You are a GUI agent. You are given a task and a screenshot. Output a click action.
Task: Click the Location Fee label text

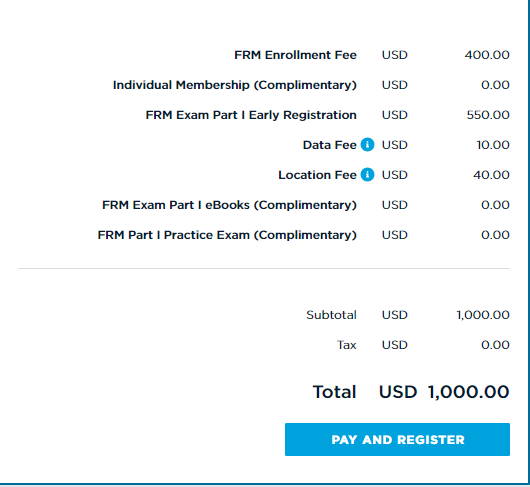pos(317,175)
